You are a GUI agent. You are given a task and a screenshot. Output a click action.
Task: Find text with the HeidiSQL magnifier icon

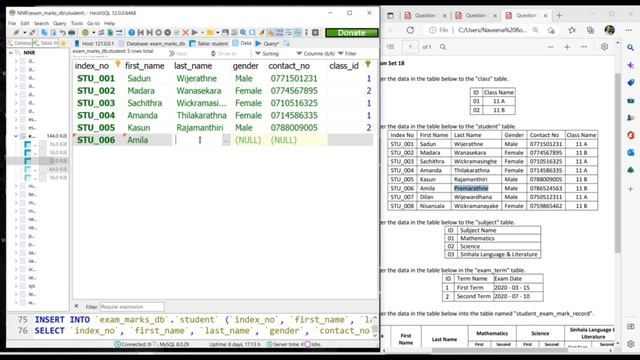[x=243, y=33]
